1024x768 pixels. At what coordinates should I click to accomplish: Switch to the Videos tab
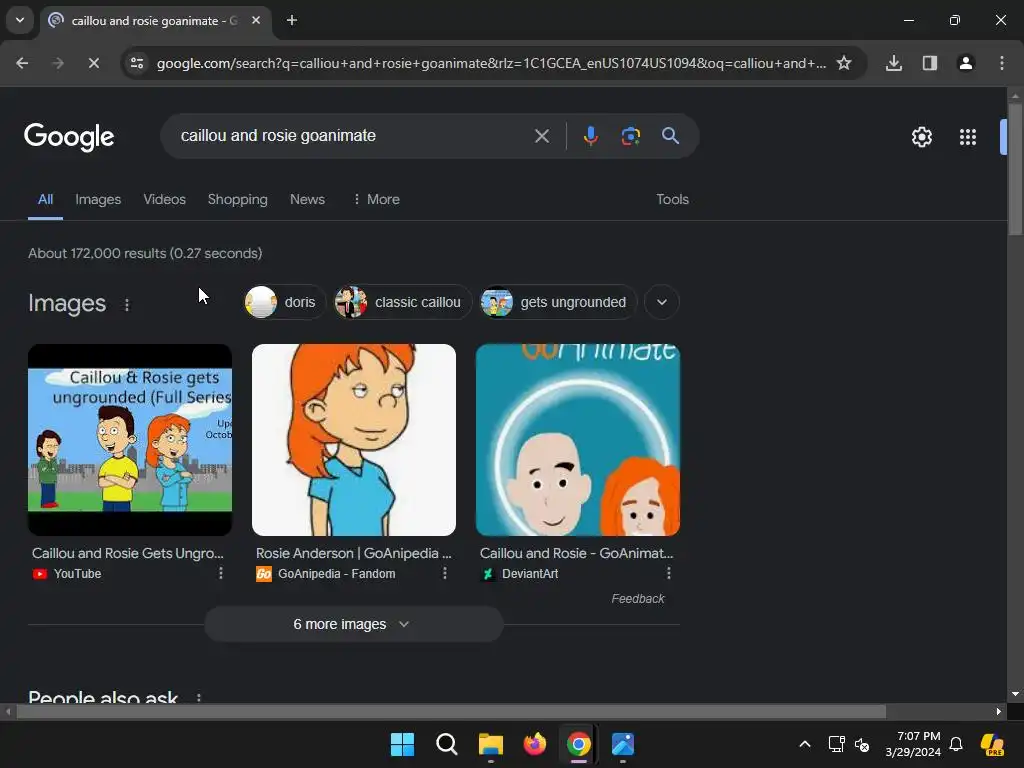[x=165, y=199]
